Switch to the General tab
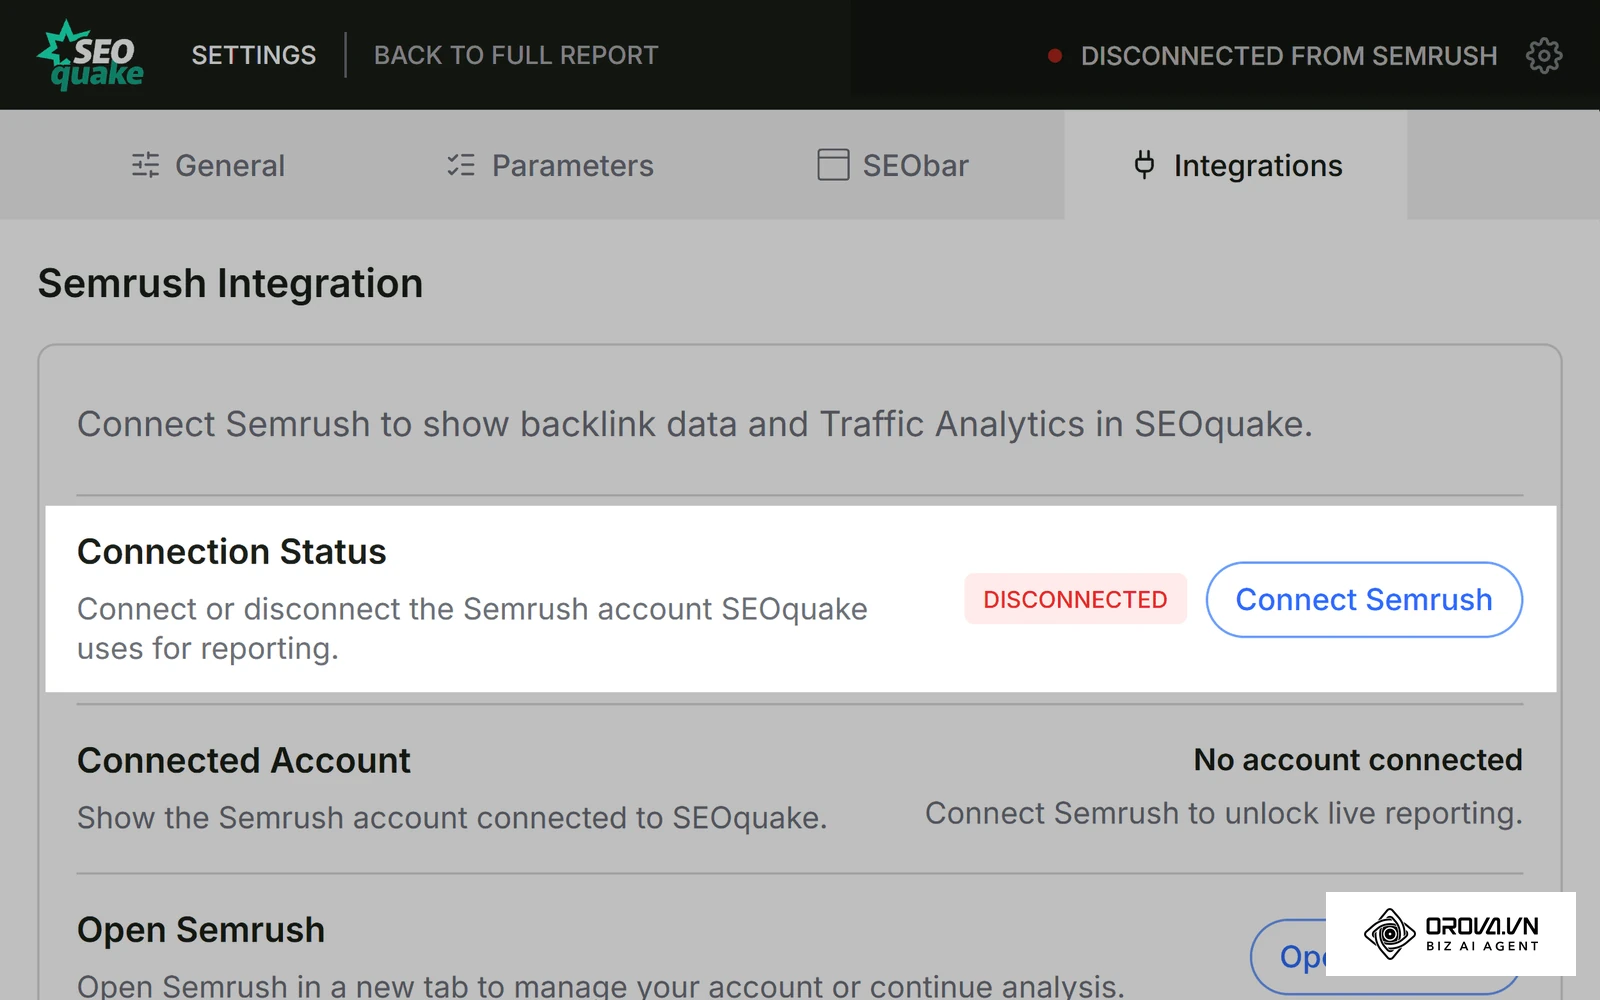 click(208, 165)
